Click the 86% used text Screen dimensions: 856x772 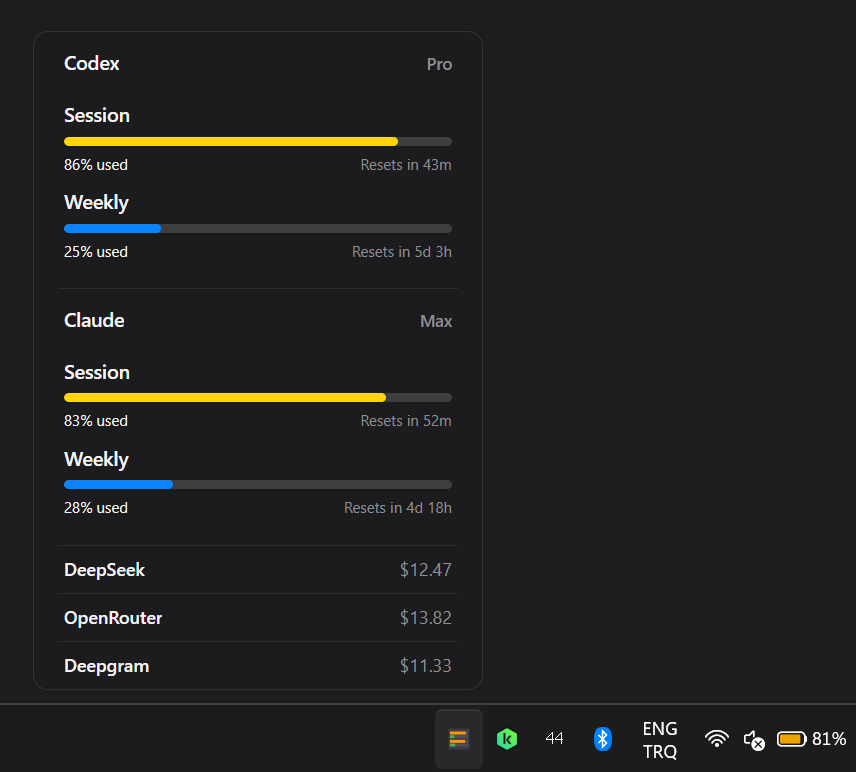(x=96, y=165)
